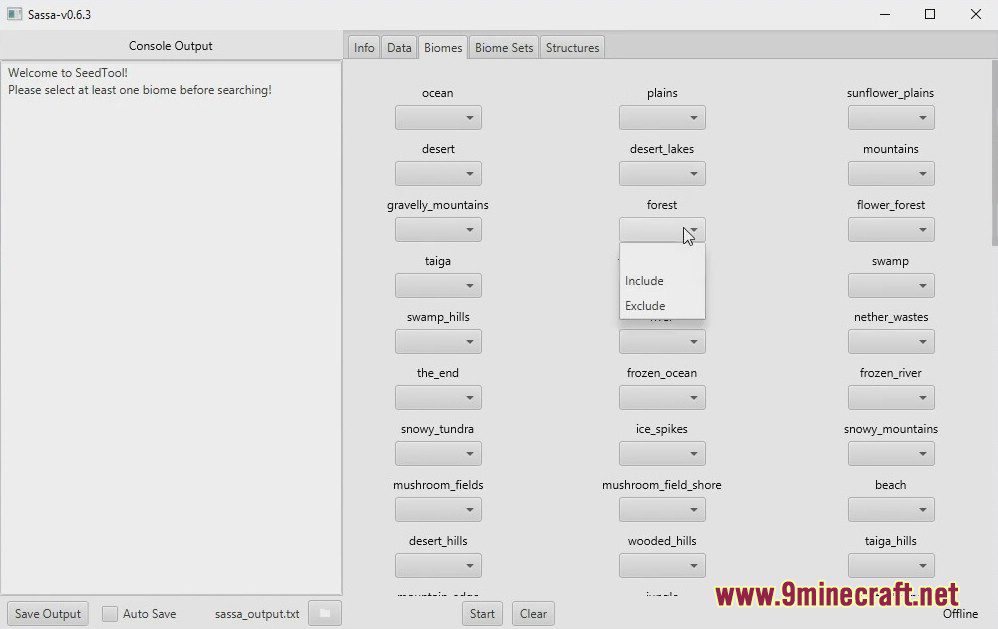
Task: Open the desert_lakes dropdown
Action: (662, 174)
